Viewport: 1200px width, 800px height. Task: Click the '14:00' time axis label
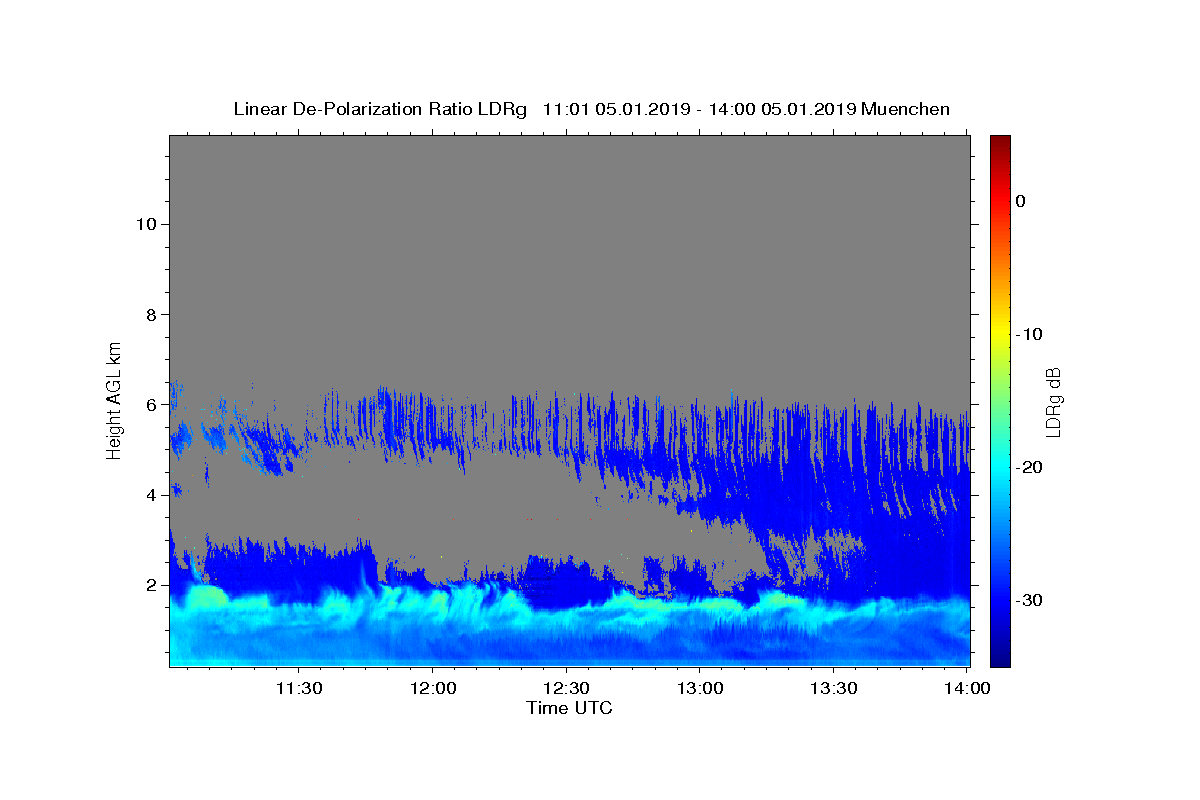coord(967,689)
